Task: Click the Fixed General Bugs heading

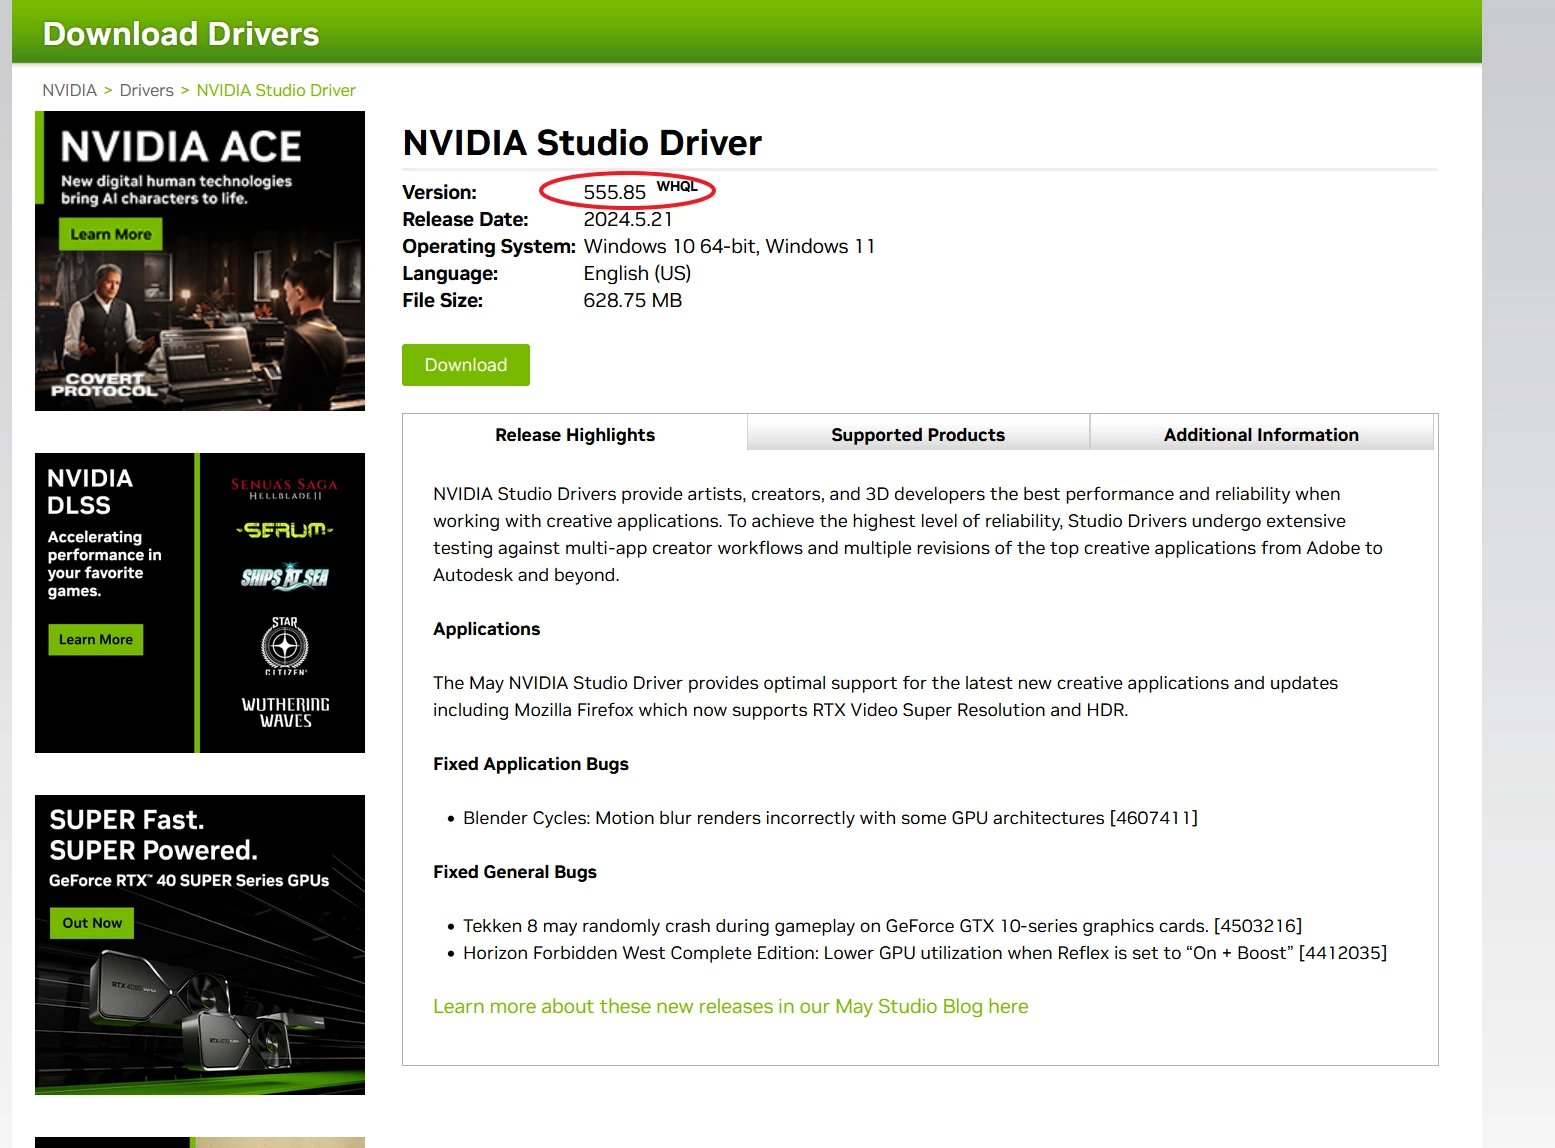Action: (x=515, y=872)
